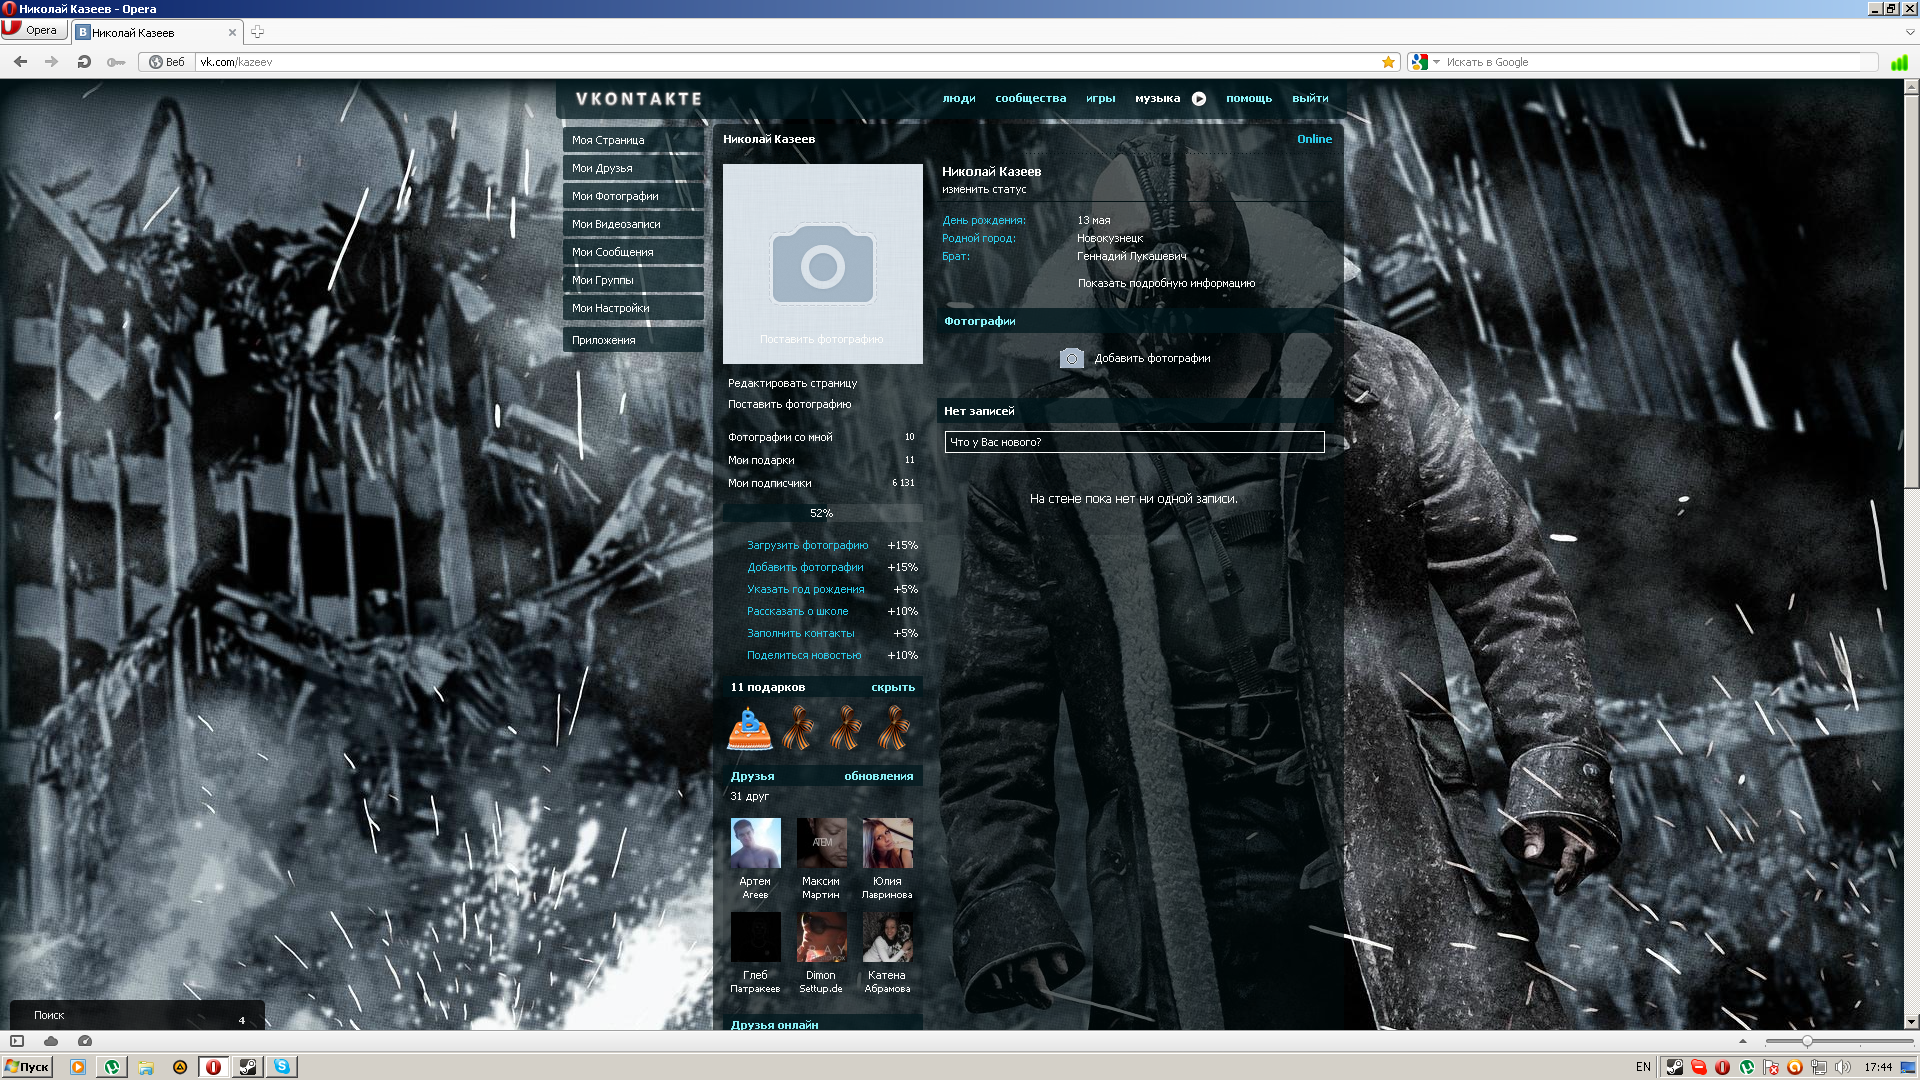The width and height of the screenshot is (1920, 1080).
Task: Open the view options arrow near zoom
Action: coord(1743,1041)
